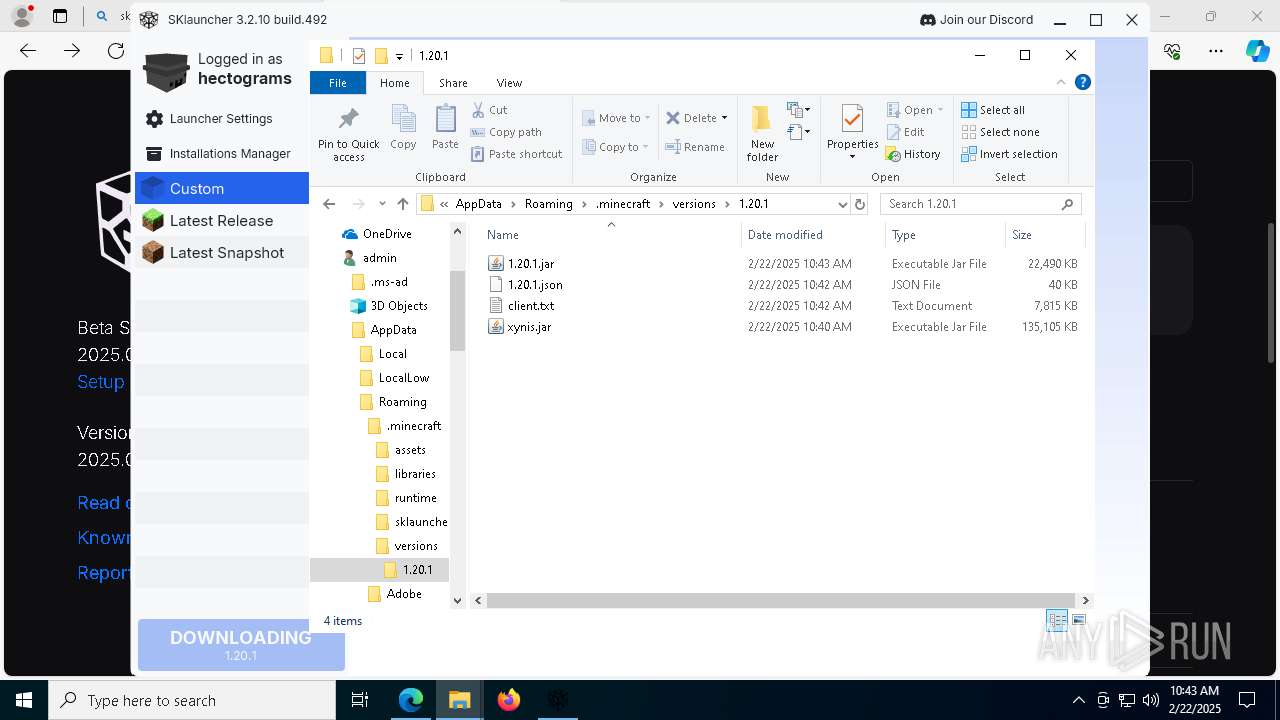This screenshot has height=720, width=1280.
Task: Click the Edit command in Open group
Action: (x=905, y=132)
